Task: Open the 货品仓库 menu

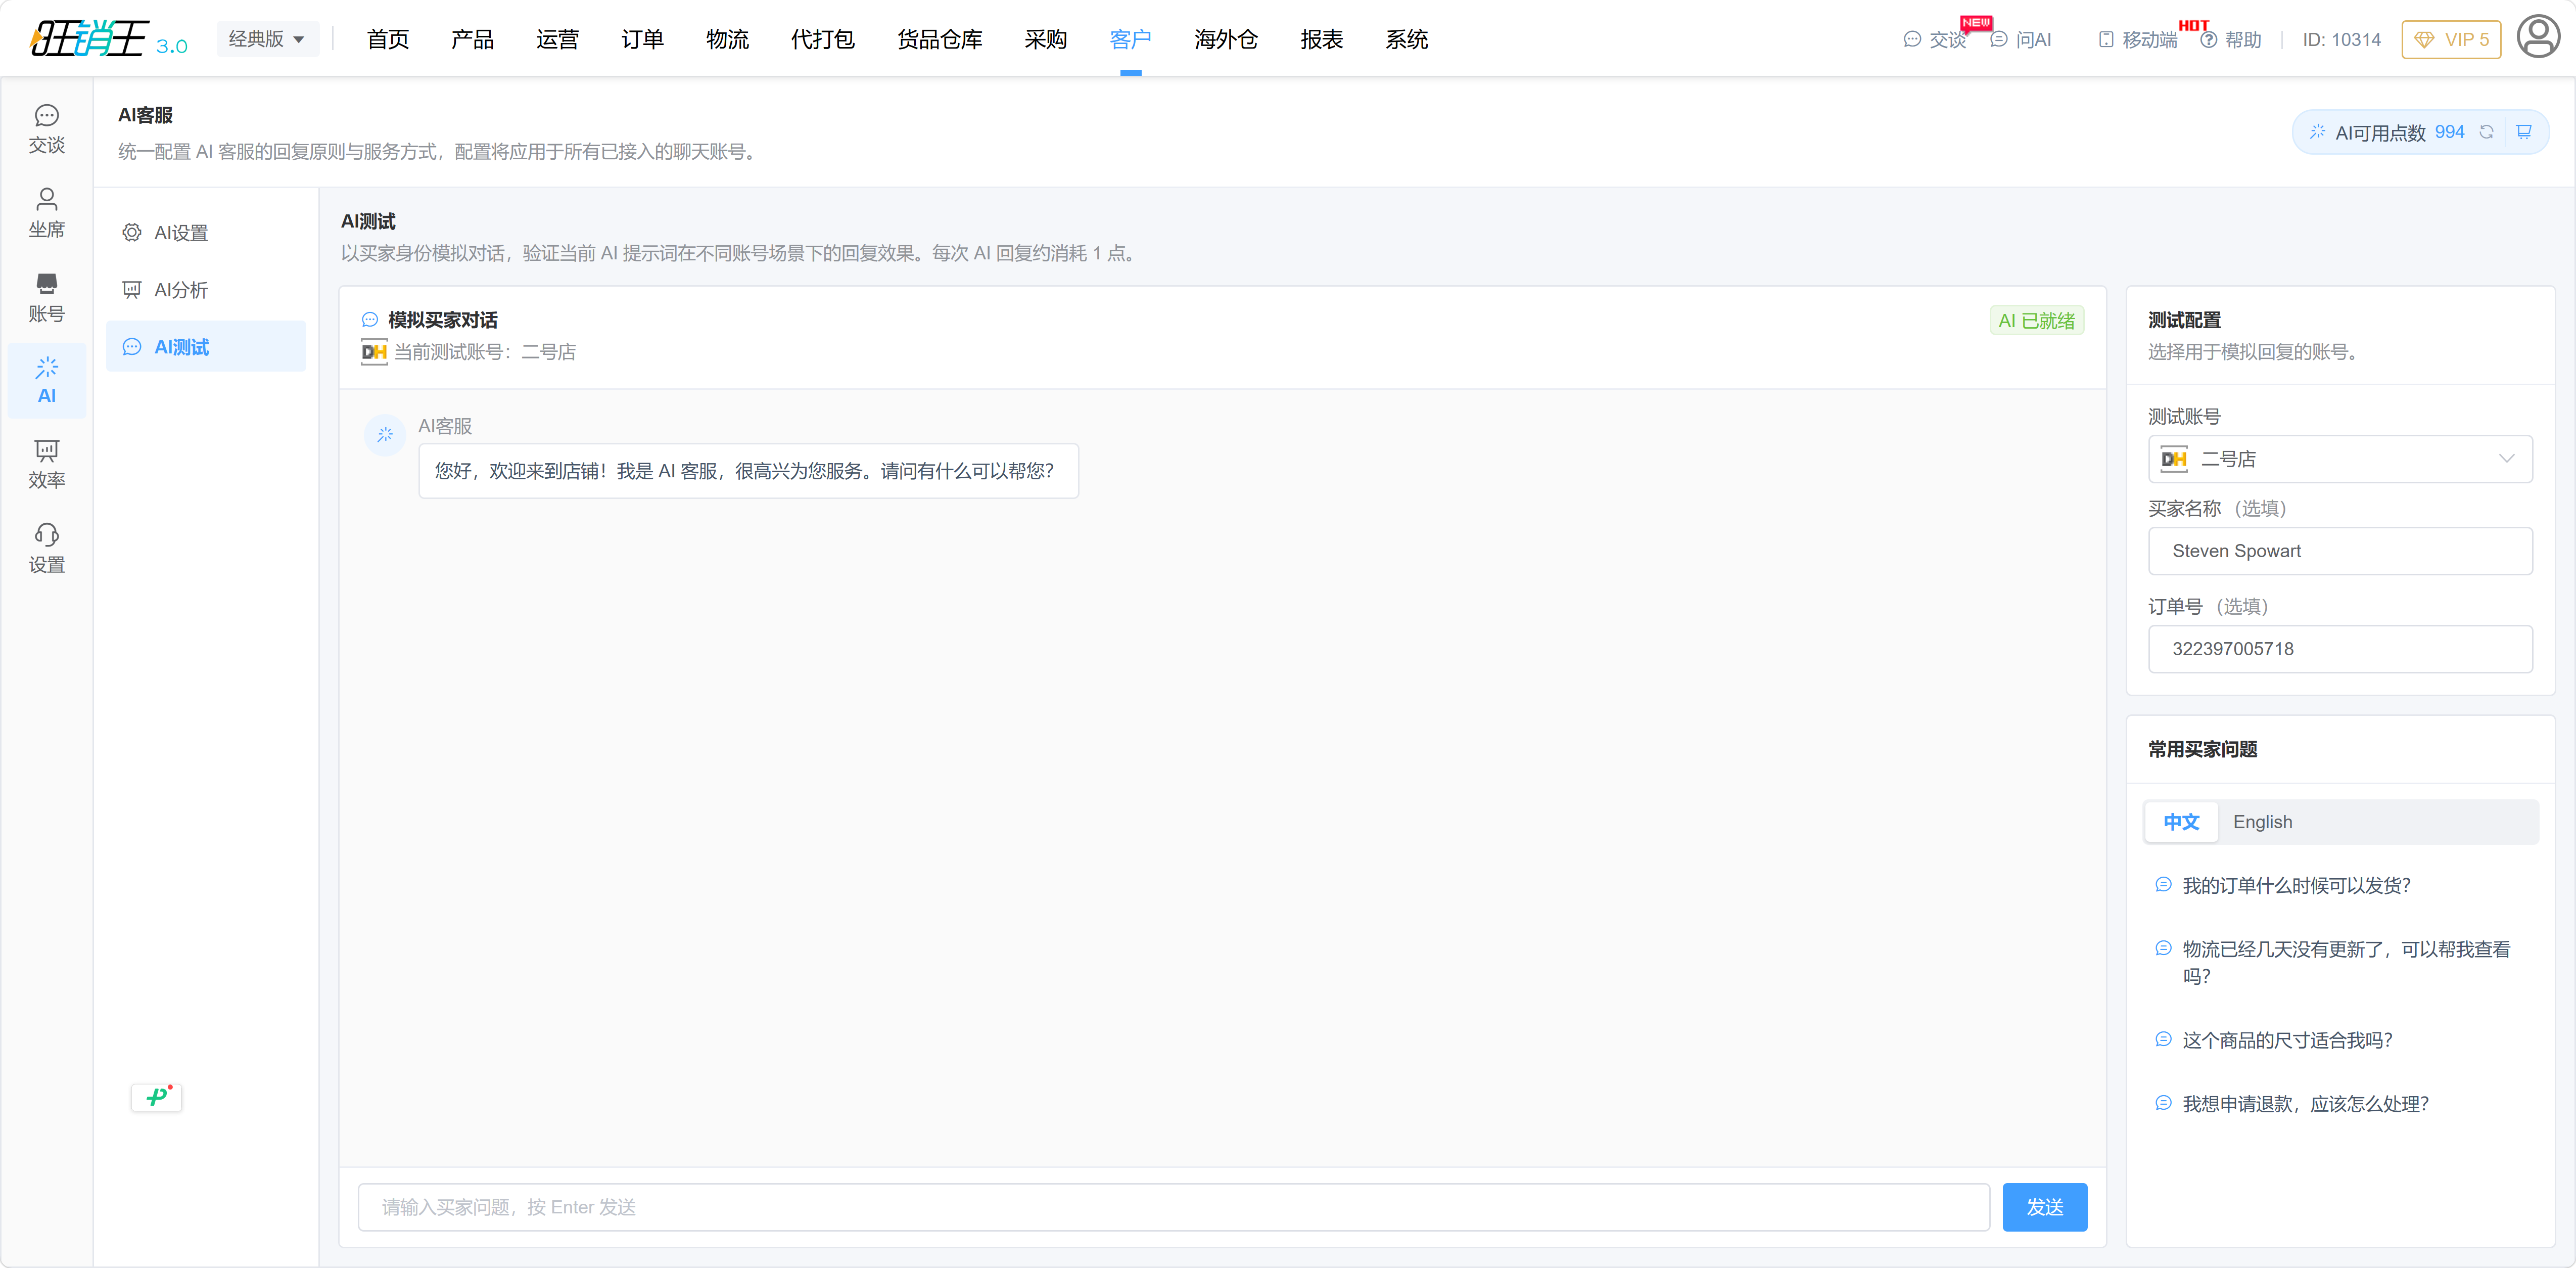Action: 939,39
